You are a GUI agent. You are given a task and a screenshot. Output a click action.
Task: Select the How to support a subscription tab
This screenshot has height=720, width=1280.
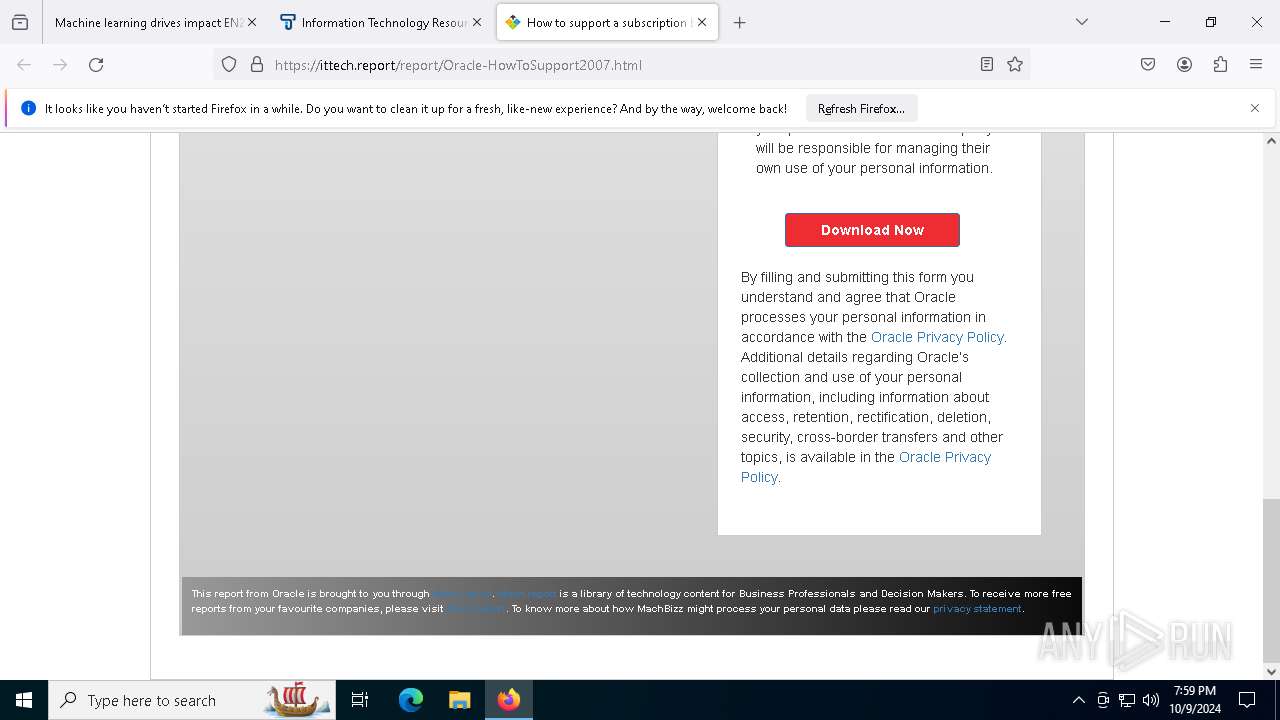[x=607, y=22]
